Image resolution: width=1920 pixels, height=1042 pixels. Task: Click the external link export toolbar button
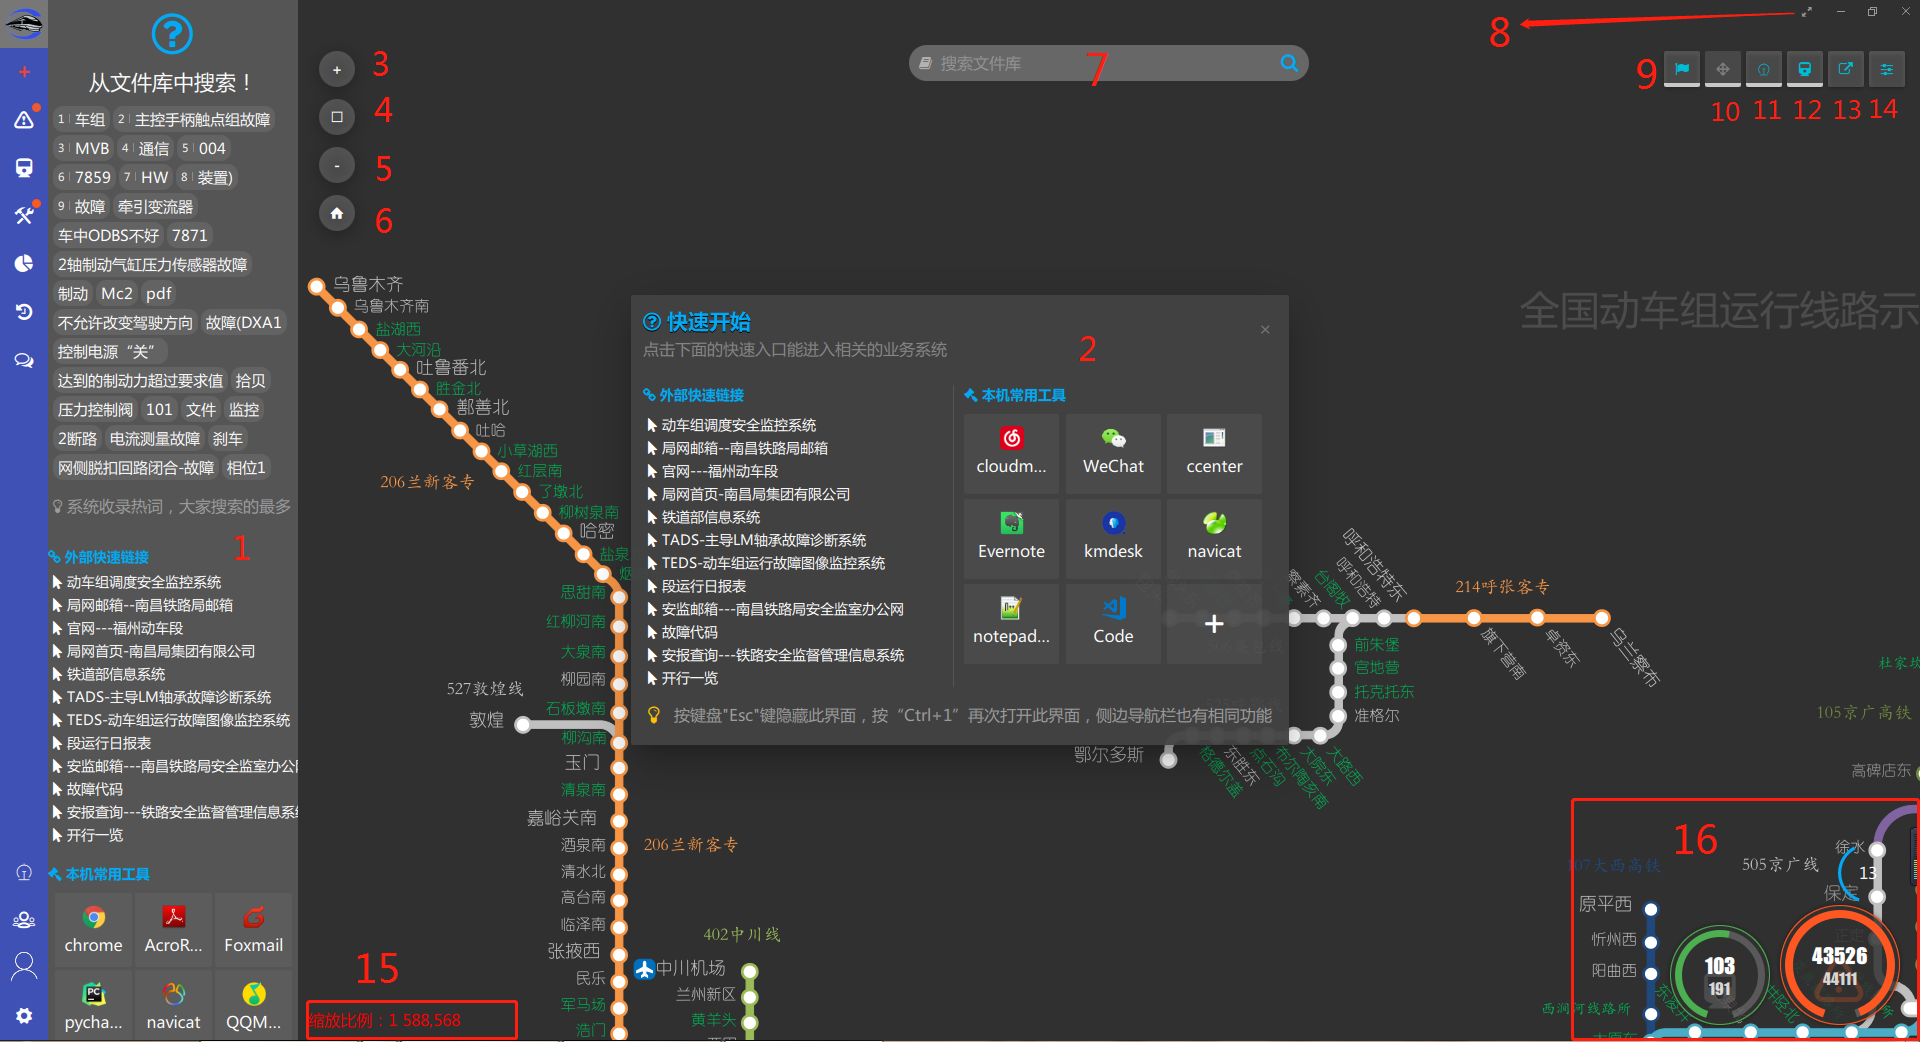click(x=1845, y=69)
